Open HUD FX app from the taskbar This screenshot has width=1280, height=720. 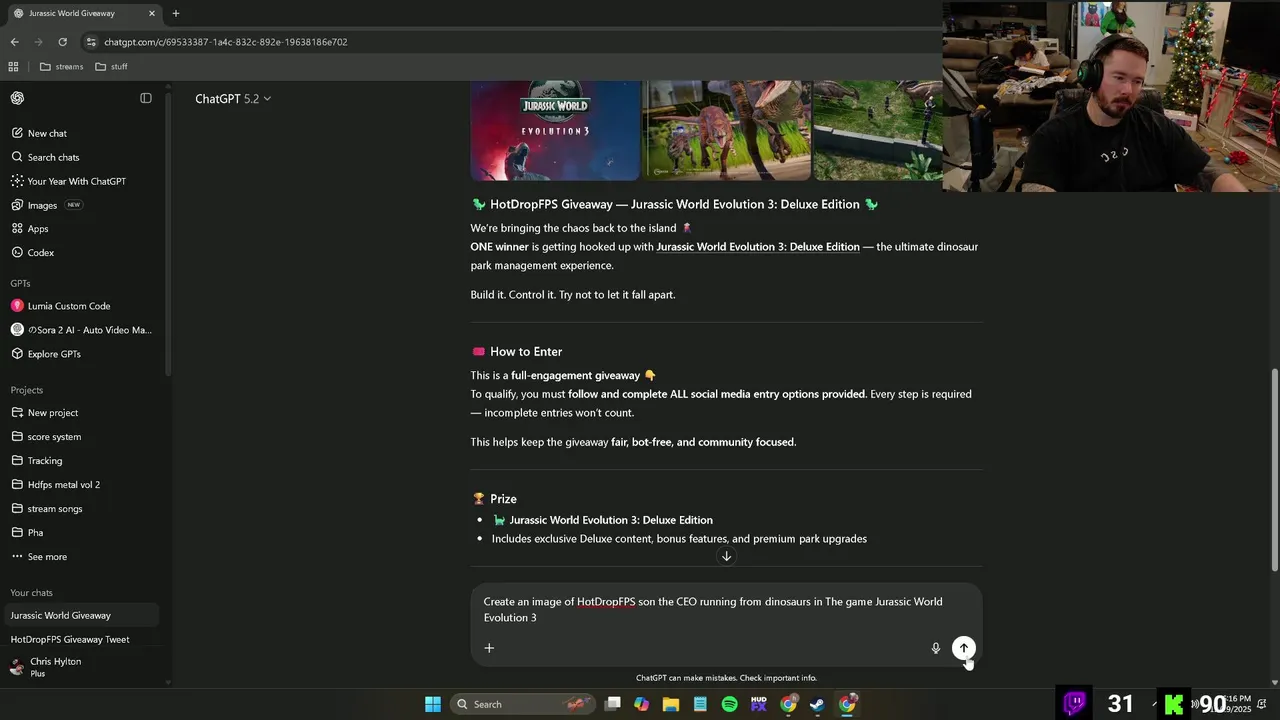759,704
